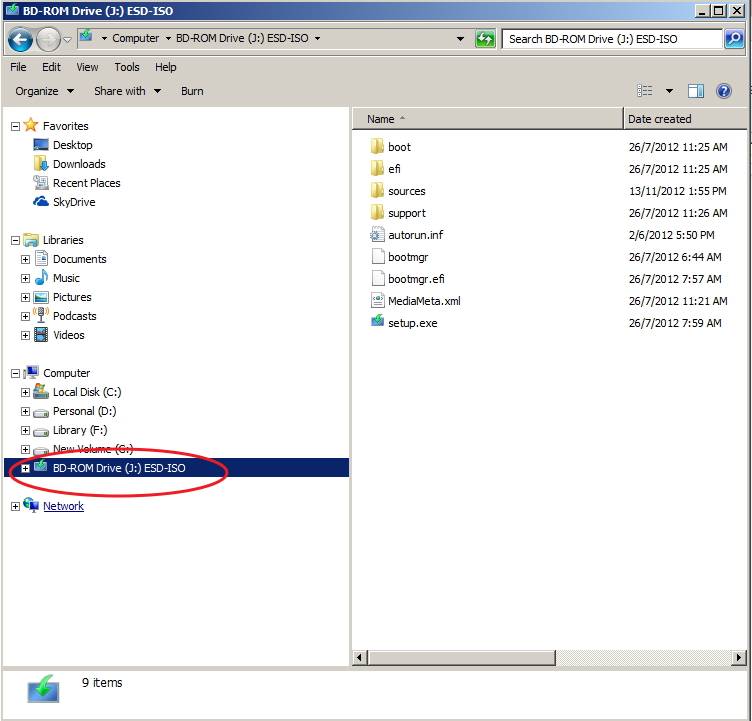
Task: Open the Edit menu
Action: [x=51, y=67]
